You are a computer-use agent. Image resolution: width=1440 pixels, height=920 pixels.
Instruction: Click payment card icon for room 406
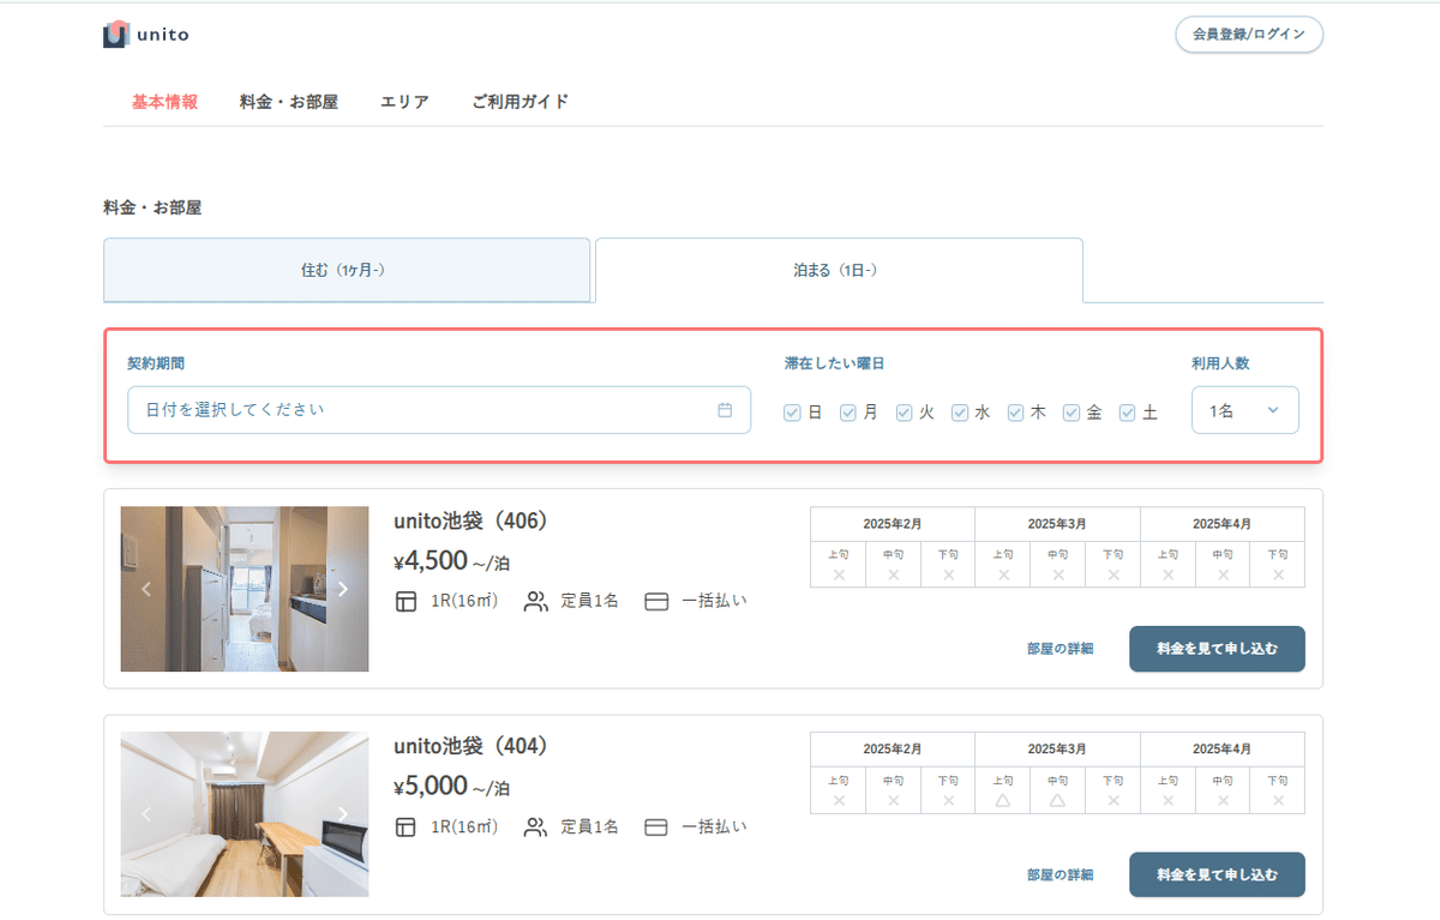(656, 602)
